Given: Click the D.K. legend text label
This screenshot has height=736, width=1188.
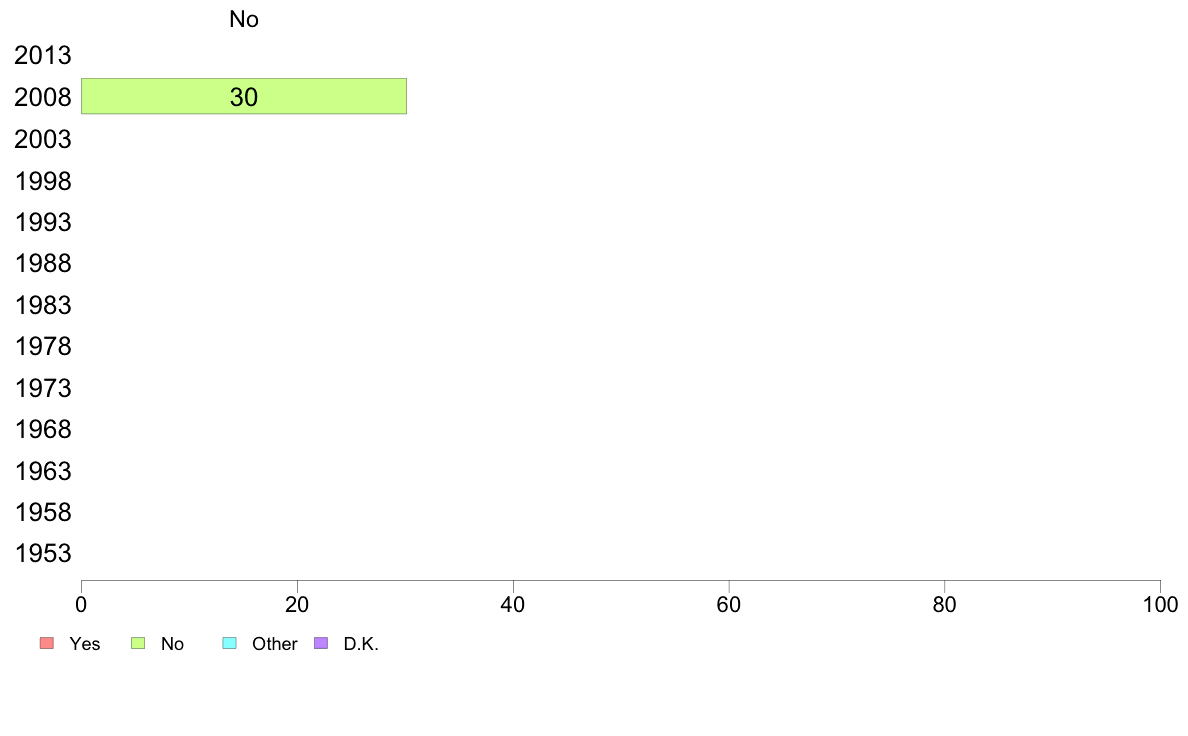Looking at the screenshot, I should point(361,644).
